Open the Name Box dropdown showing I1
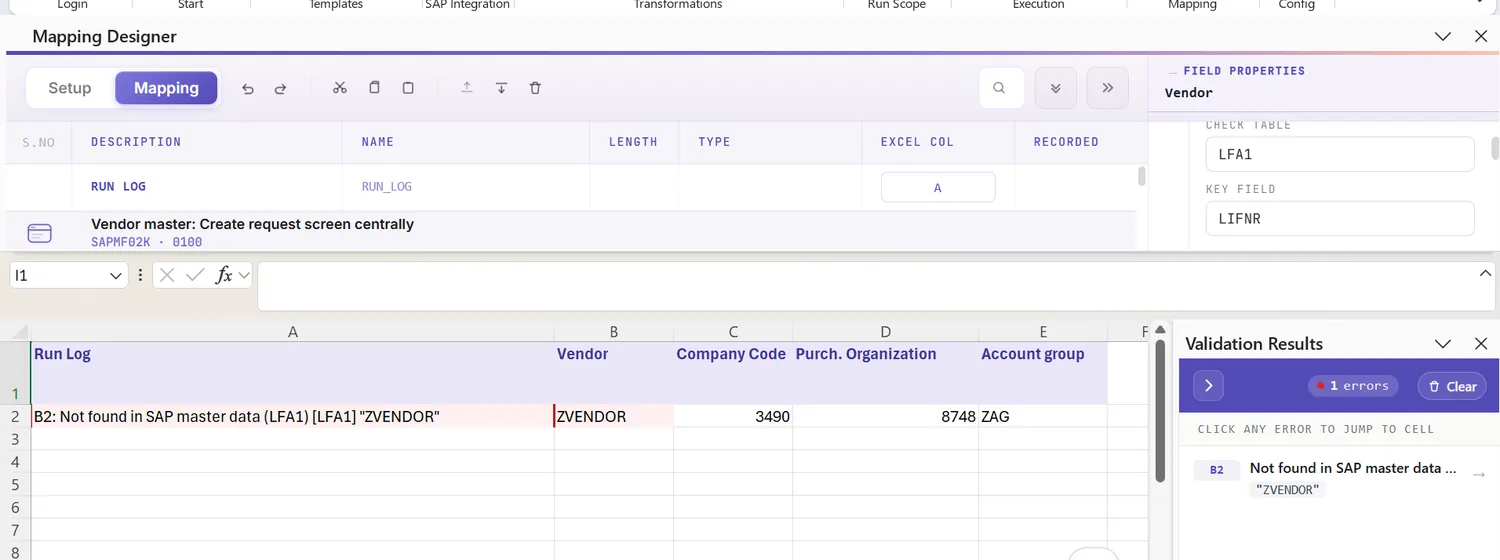1500x560 pixels. click(116, 275)
